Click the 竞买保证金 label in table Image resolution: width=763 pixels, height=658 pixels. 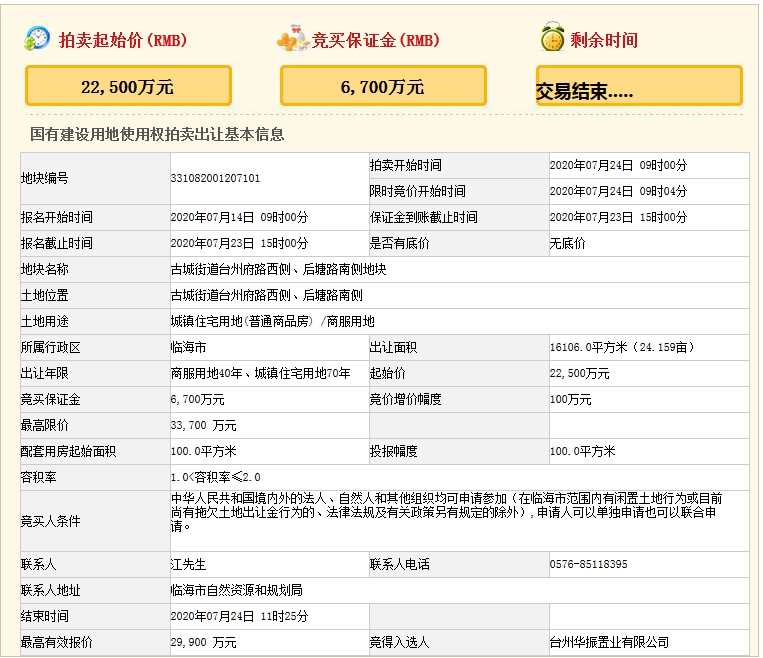[x=51, y=400]
